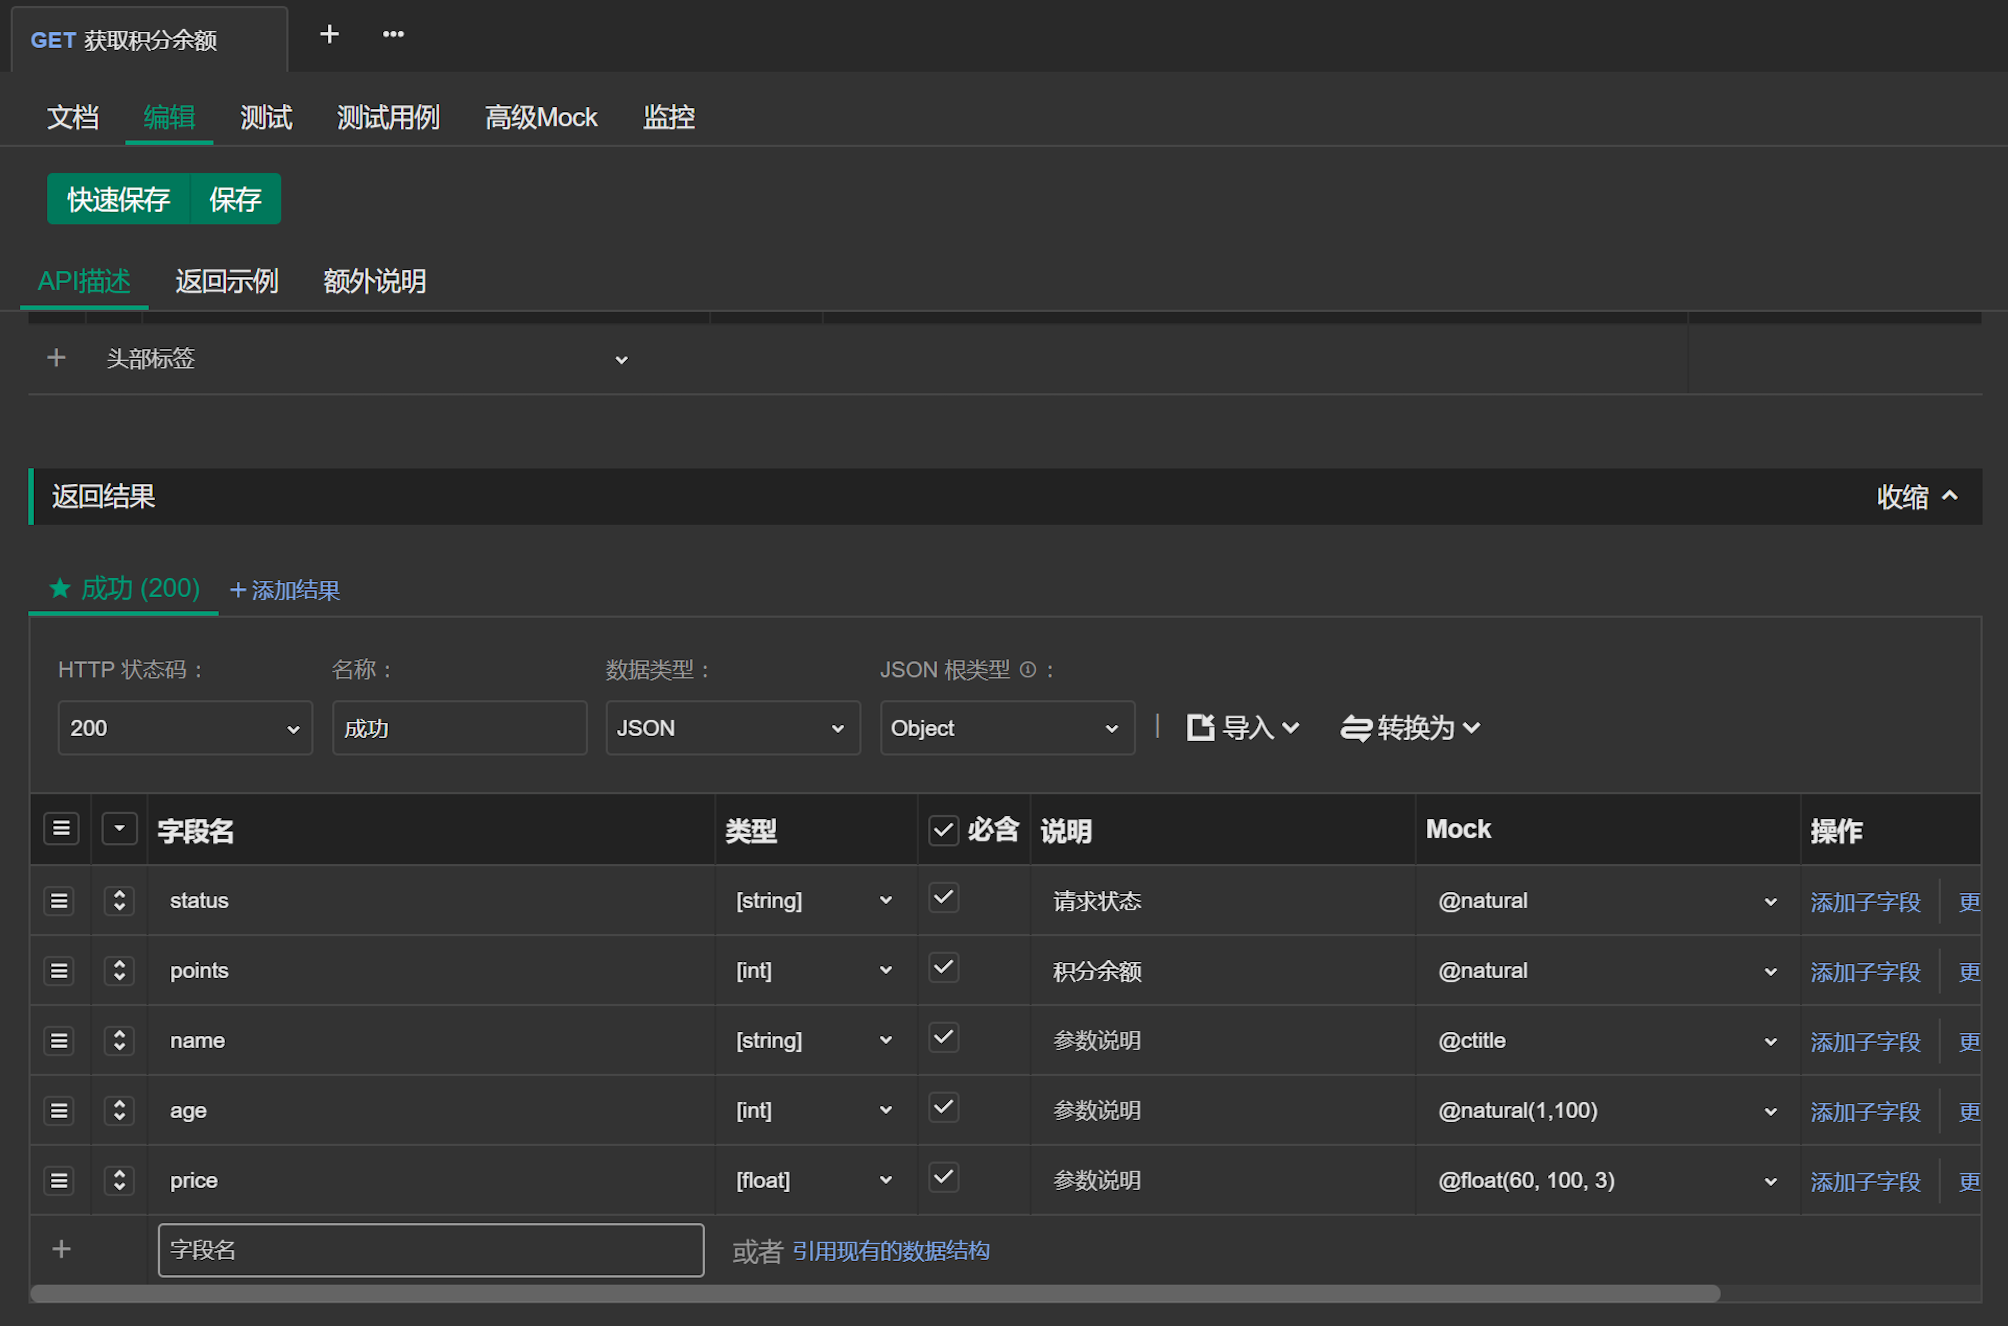Screen dimensions: 2008x1326
Task: Open the 导入 dropdown menu
Action: click(1243, 728)
